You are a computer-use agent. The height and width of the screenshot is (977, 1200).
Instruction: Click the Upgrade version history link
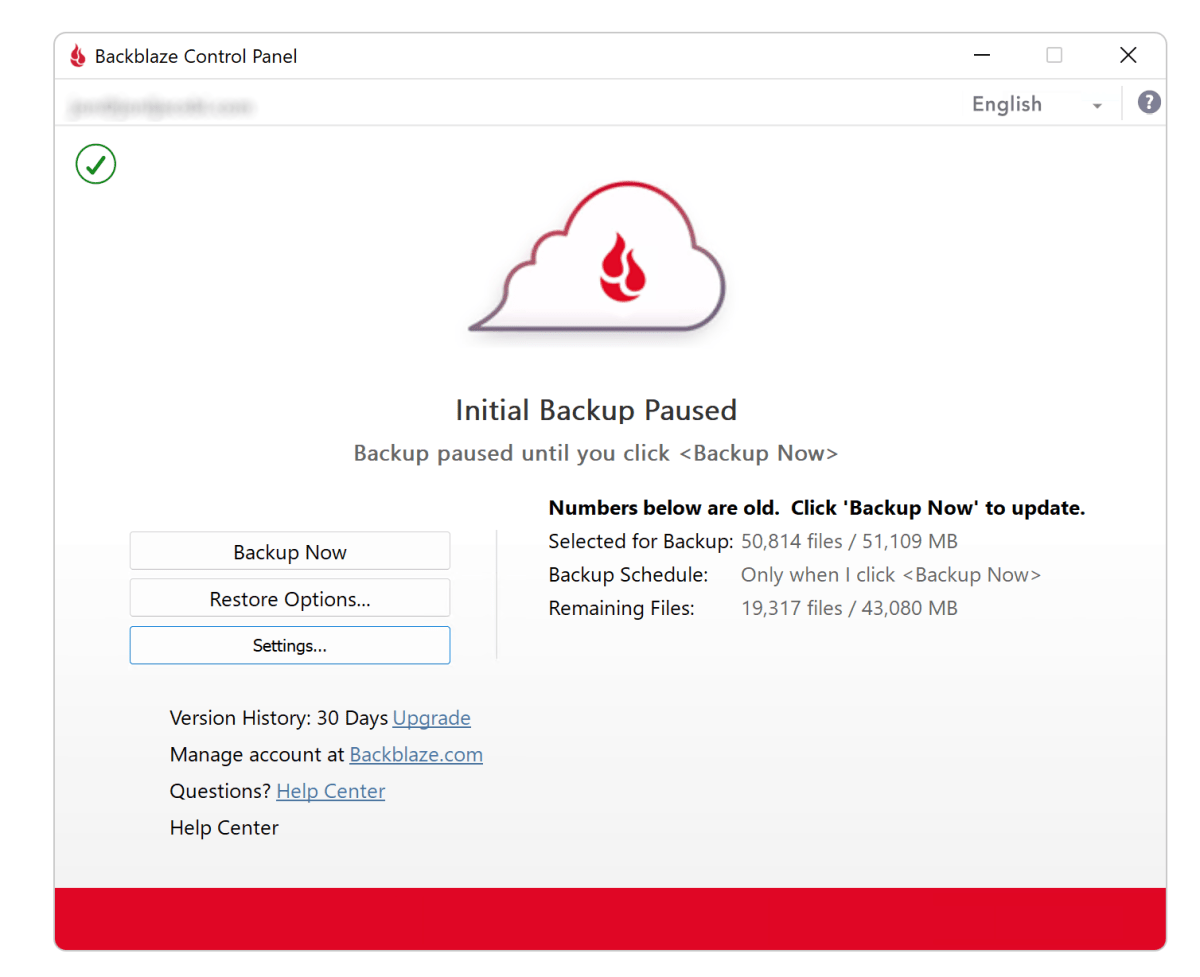coord(432,718)
